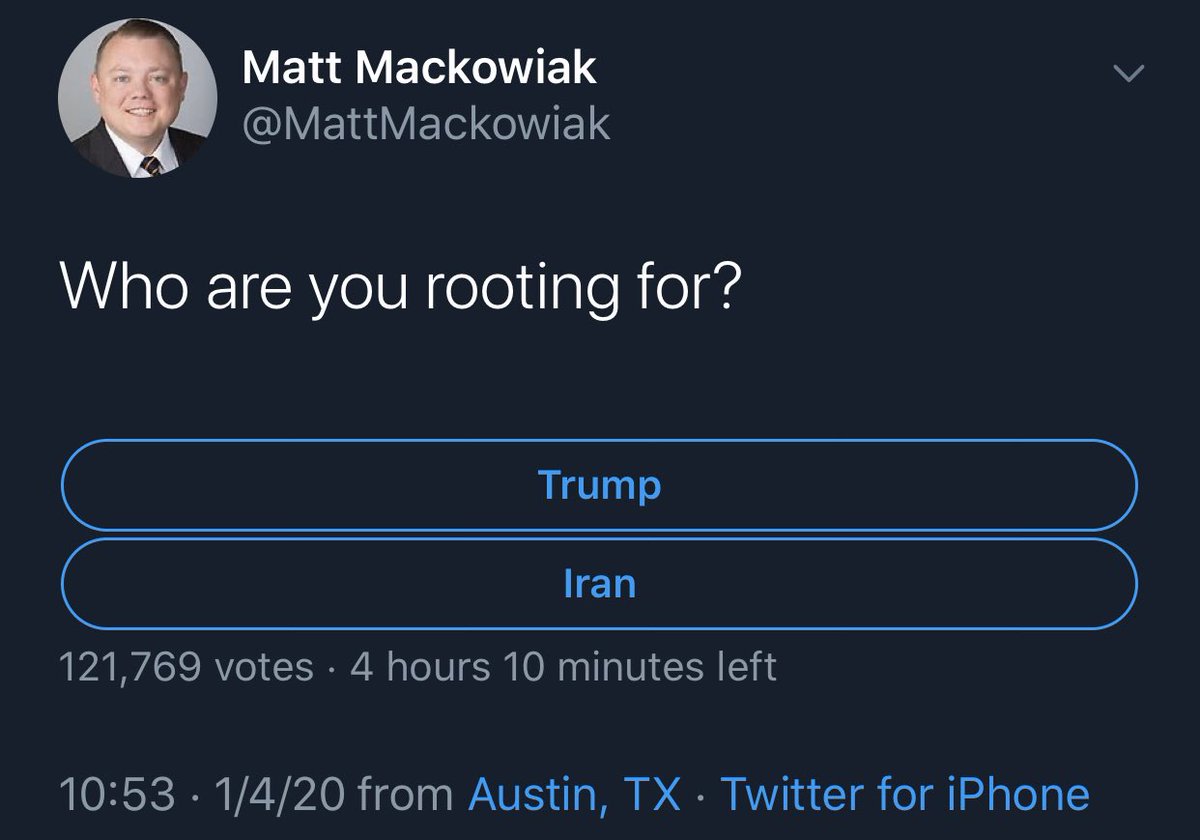Open the Austin, TX location link
The image size is (1200, 840).
point(575,794)
